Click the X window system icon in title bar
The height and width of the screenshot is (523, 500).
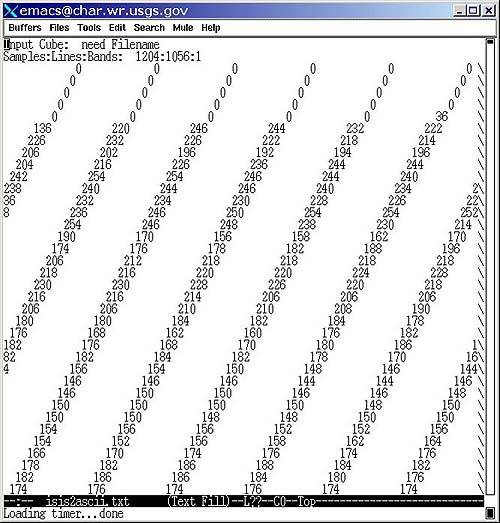click(x=10, y=11)
